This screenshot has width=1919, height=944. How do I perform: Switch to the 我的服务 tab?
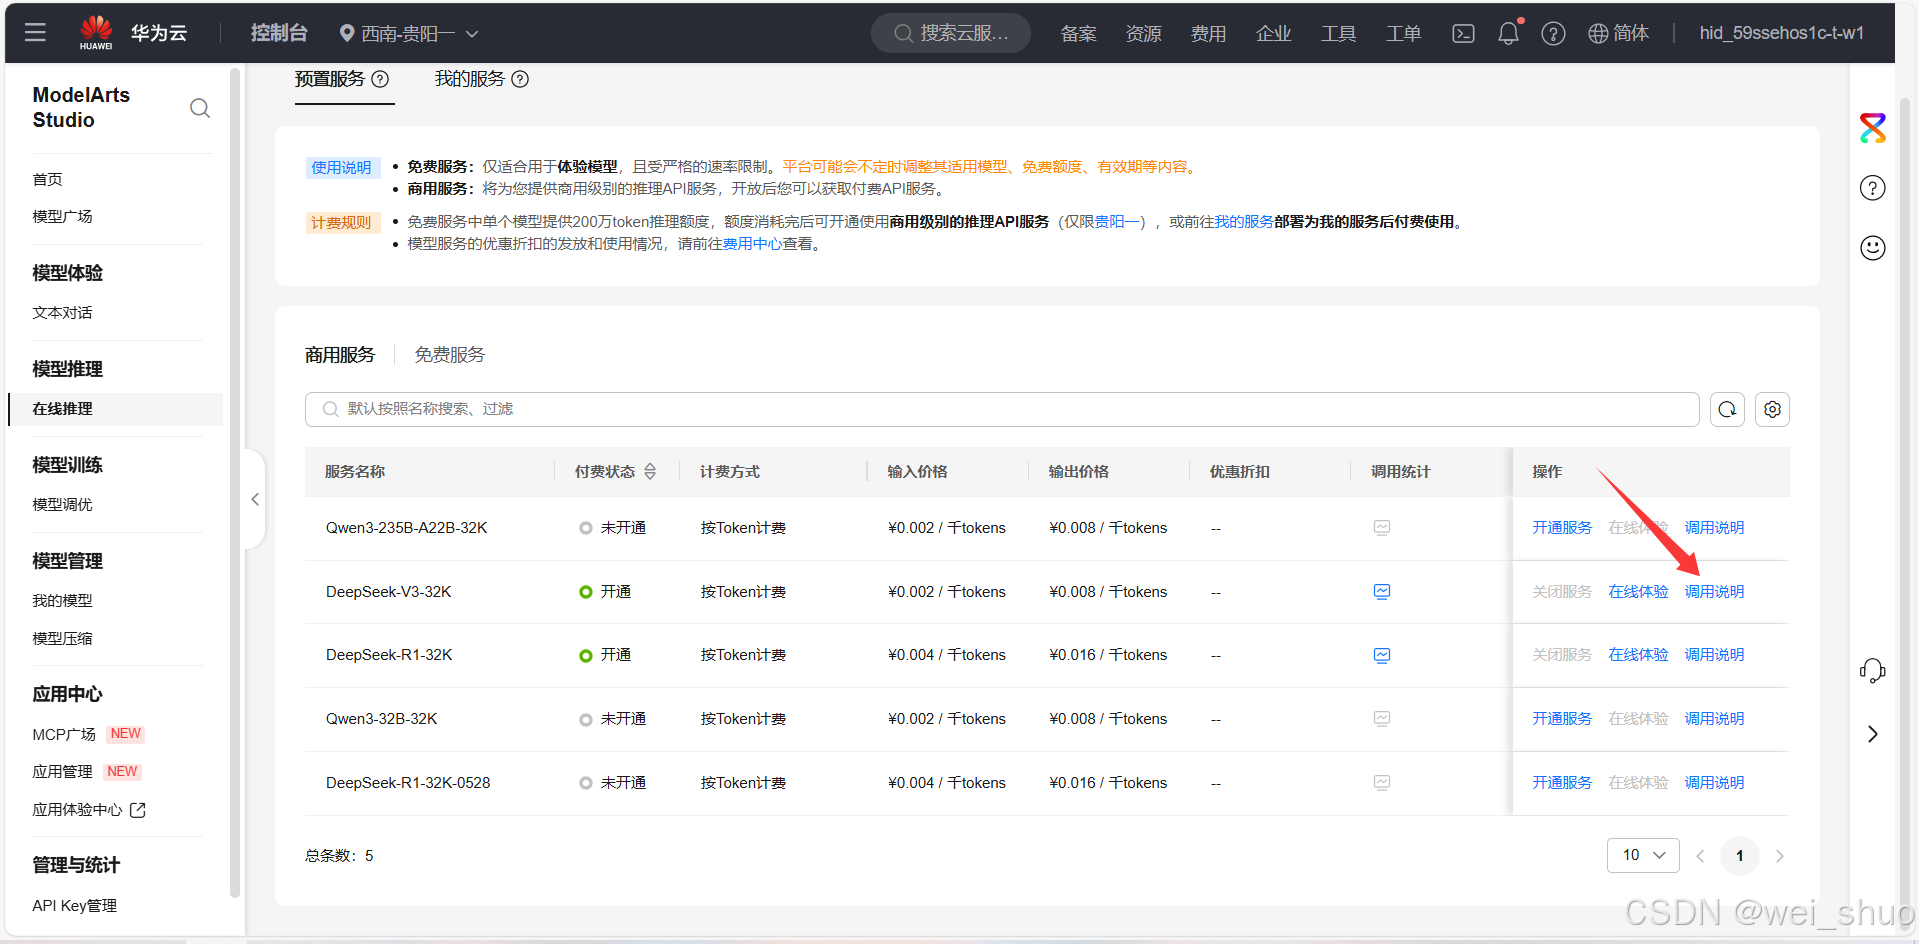click(470, 79)
